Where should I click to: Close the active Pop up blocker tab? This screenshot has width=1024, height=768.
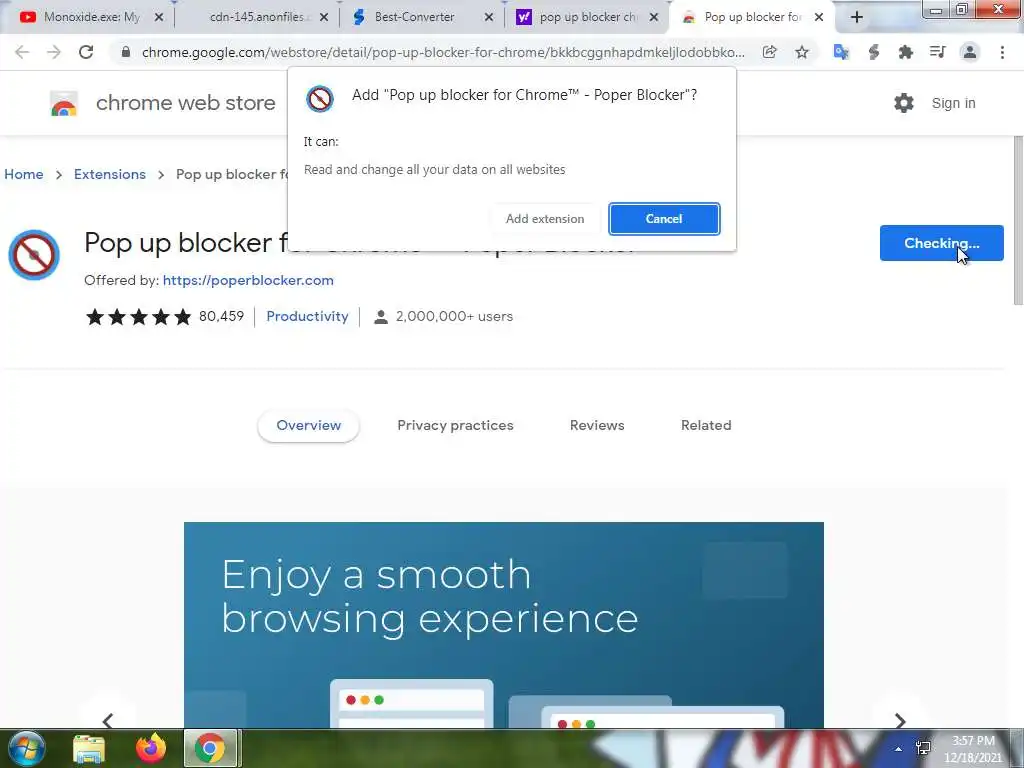[x=819, y=18]
